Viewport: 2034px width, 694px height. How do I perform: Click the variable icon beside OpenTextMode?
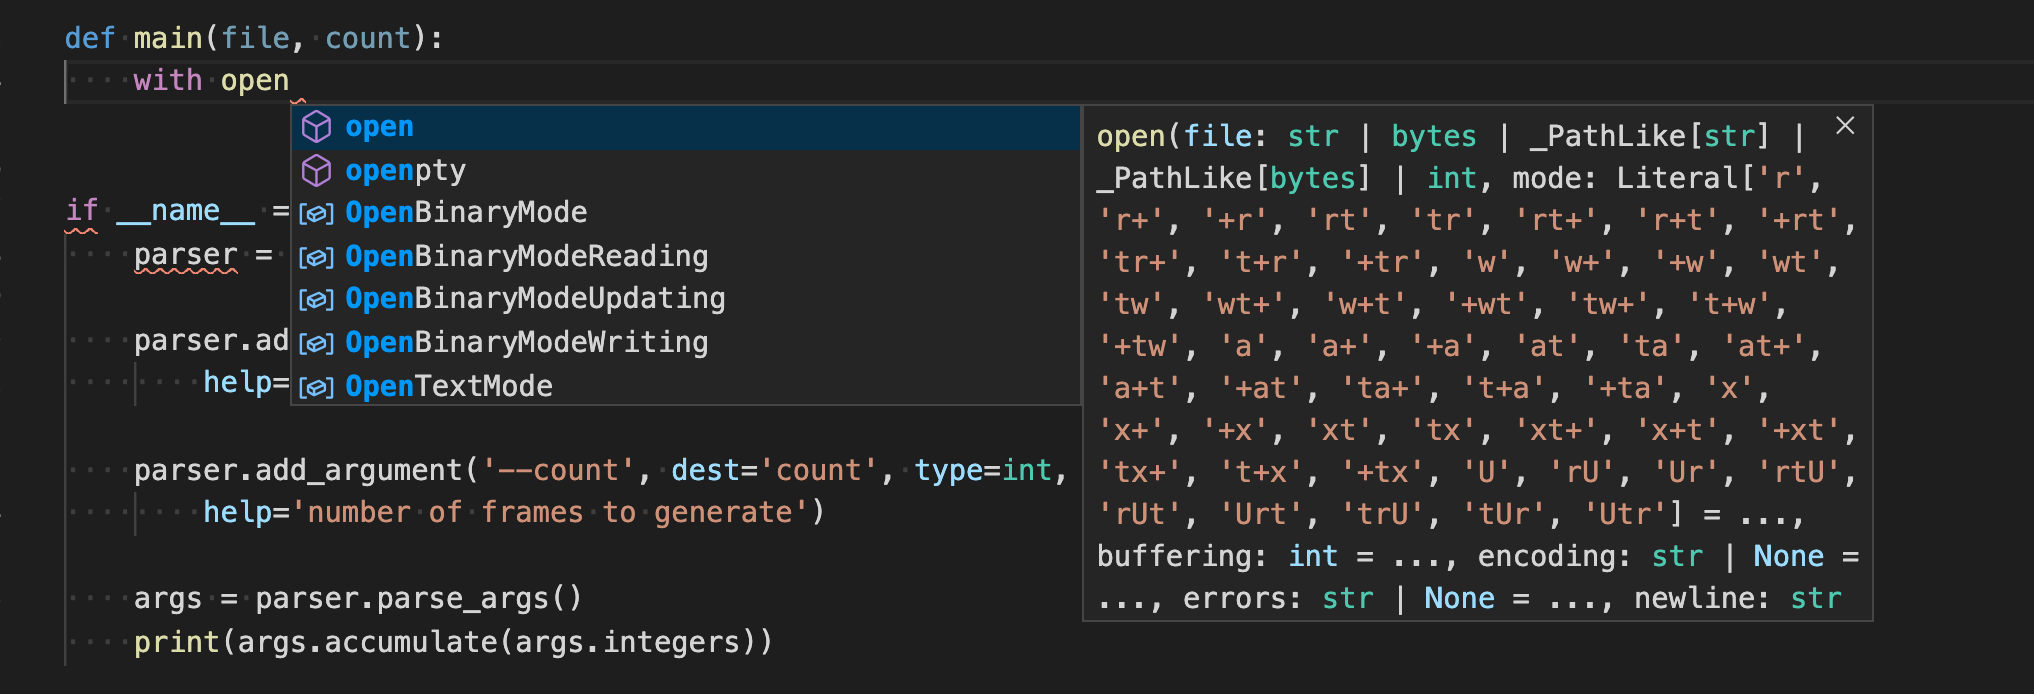pyautogui.click(x=317, y=386)
